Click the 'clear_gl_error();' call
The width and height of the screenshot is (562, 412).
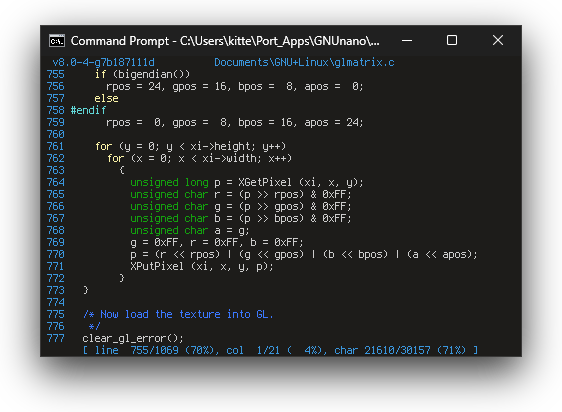click(x=133, y=338)
